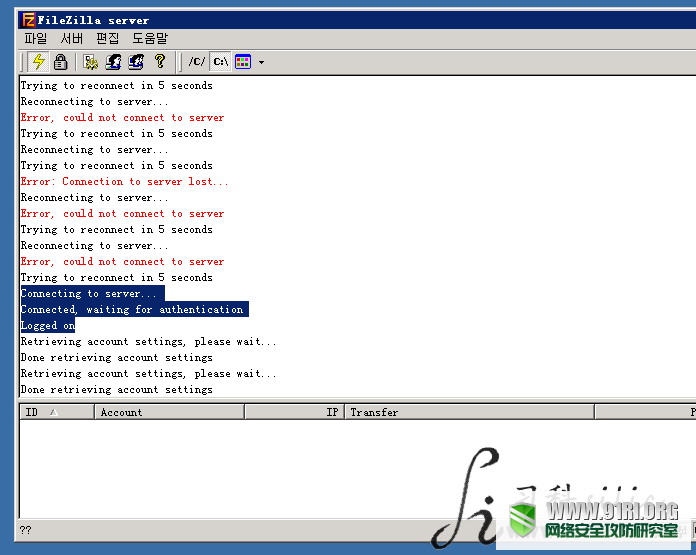Open the 서버 menu
The height and width of the screenshot is (555, 696).
click(71, 38)
